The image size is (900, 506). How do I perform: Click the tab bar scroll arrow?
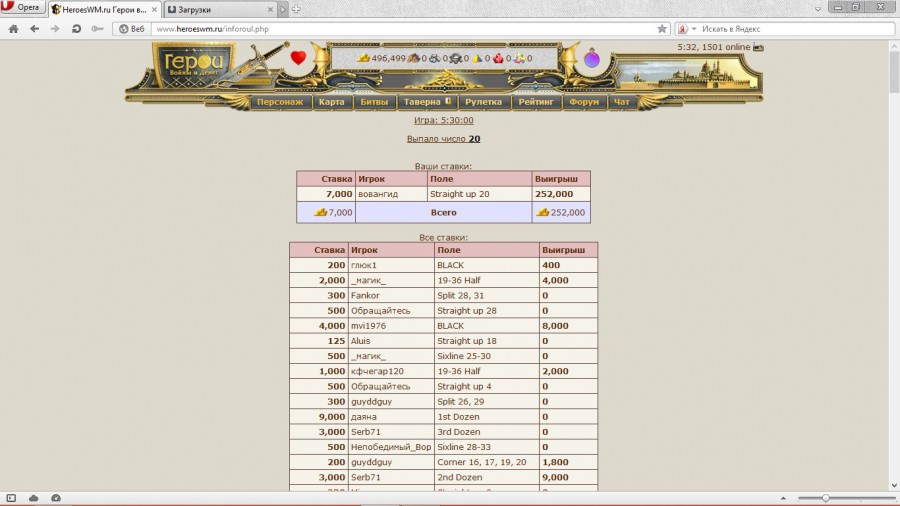pos(282,9)
